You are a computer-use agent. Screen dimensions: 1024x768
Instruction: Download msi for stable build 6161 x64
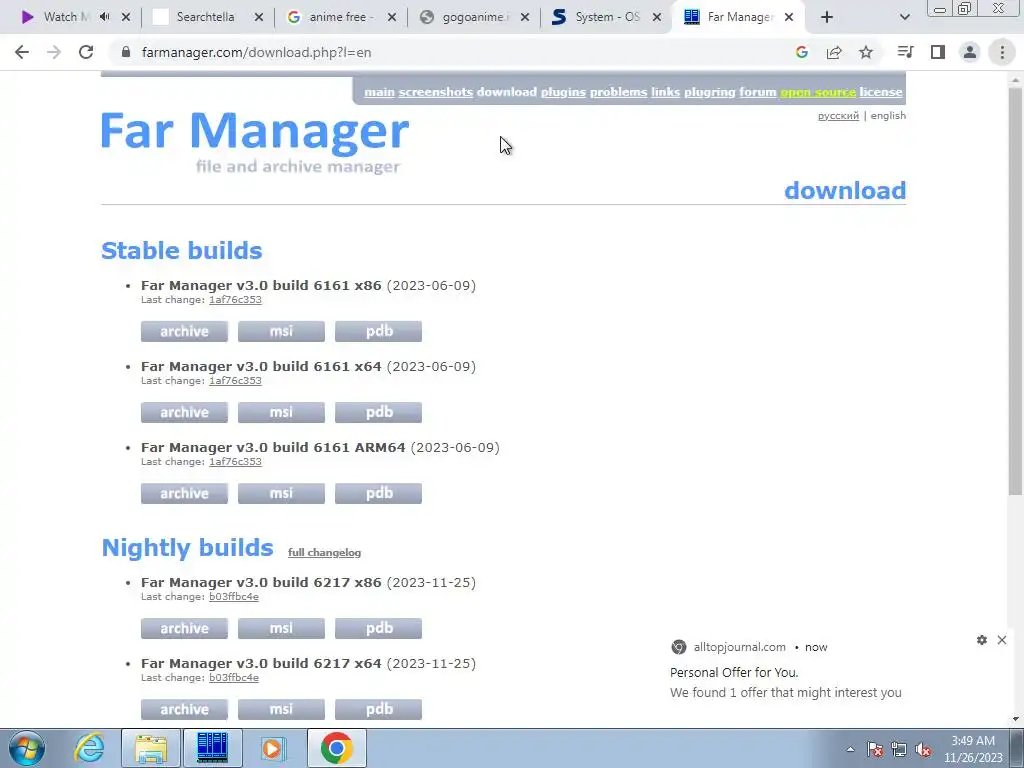click(281, 412)
